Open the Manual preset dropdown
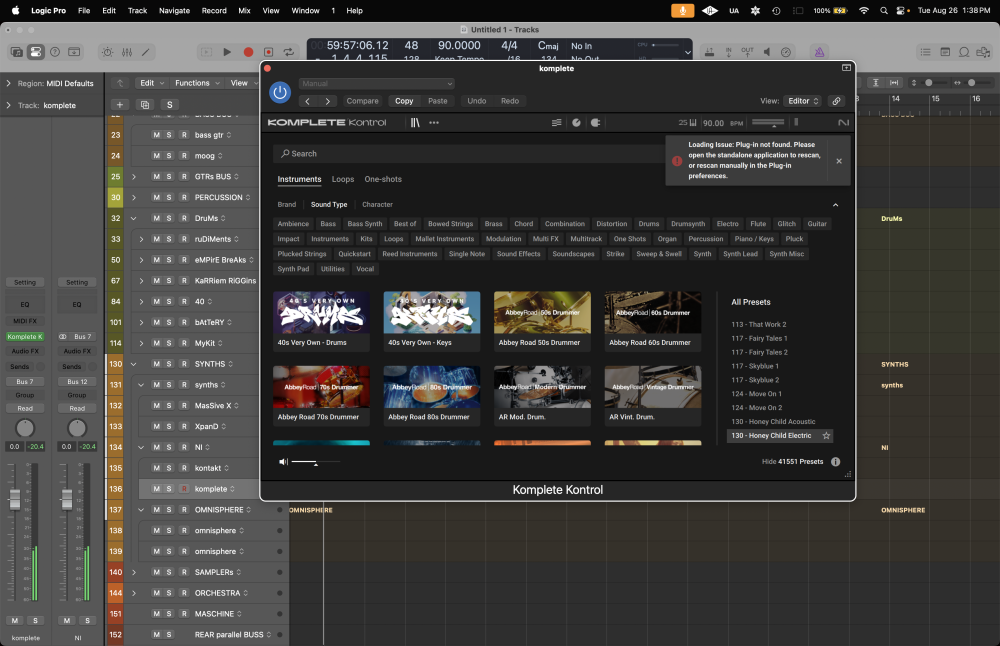 (377, 84)
